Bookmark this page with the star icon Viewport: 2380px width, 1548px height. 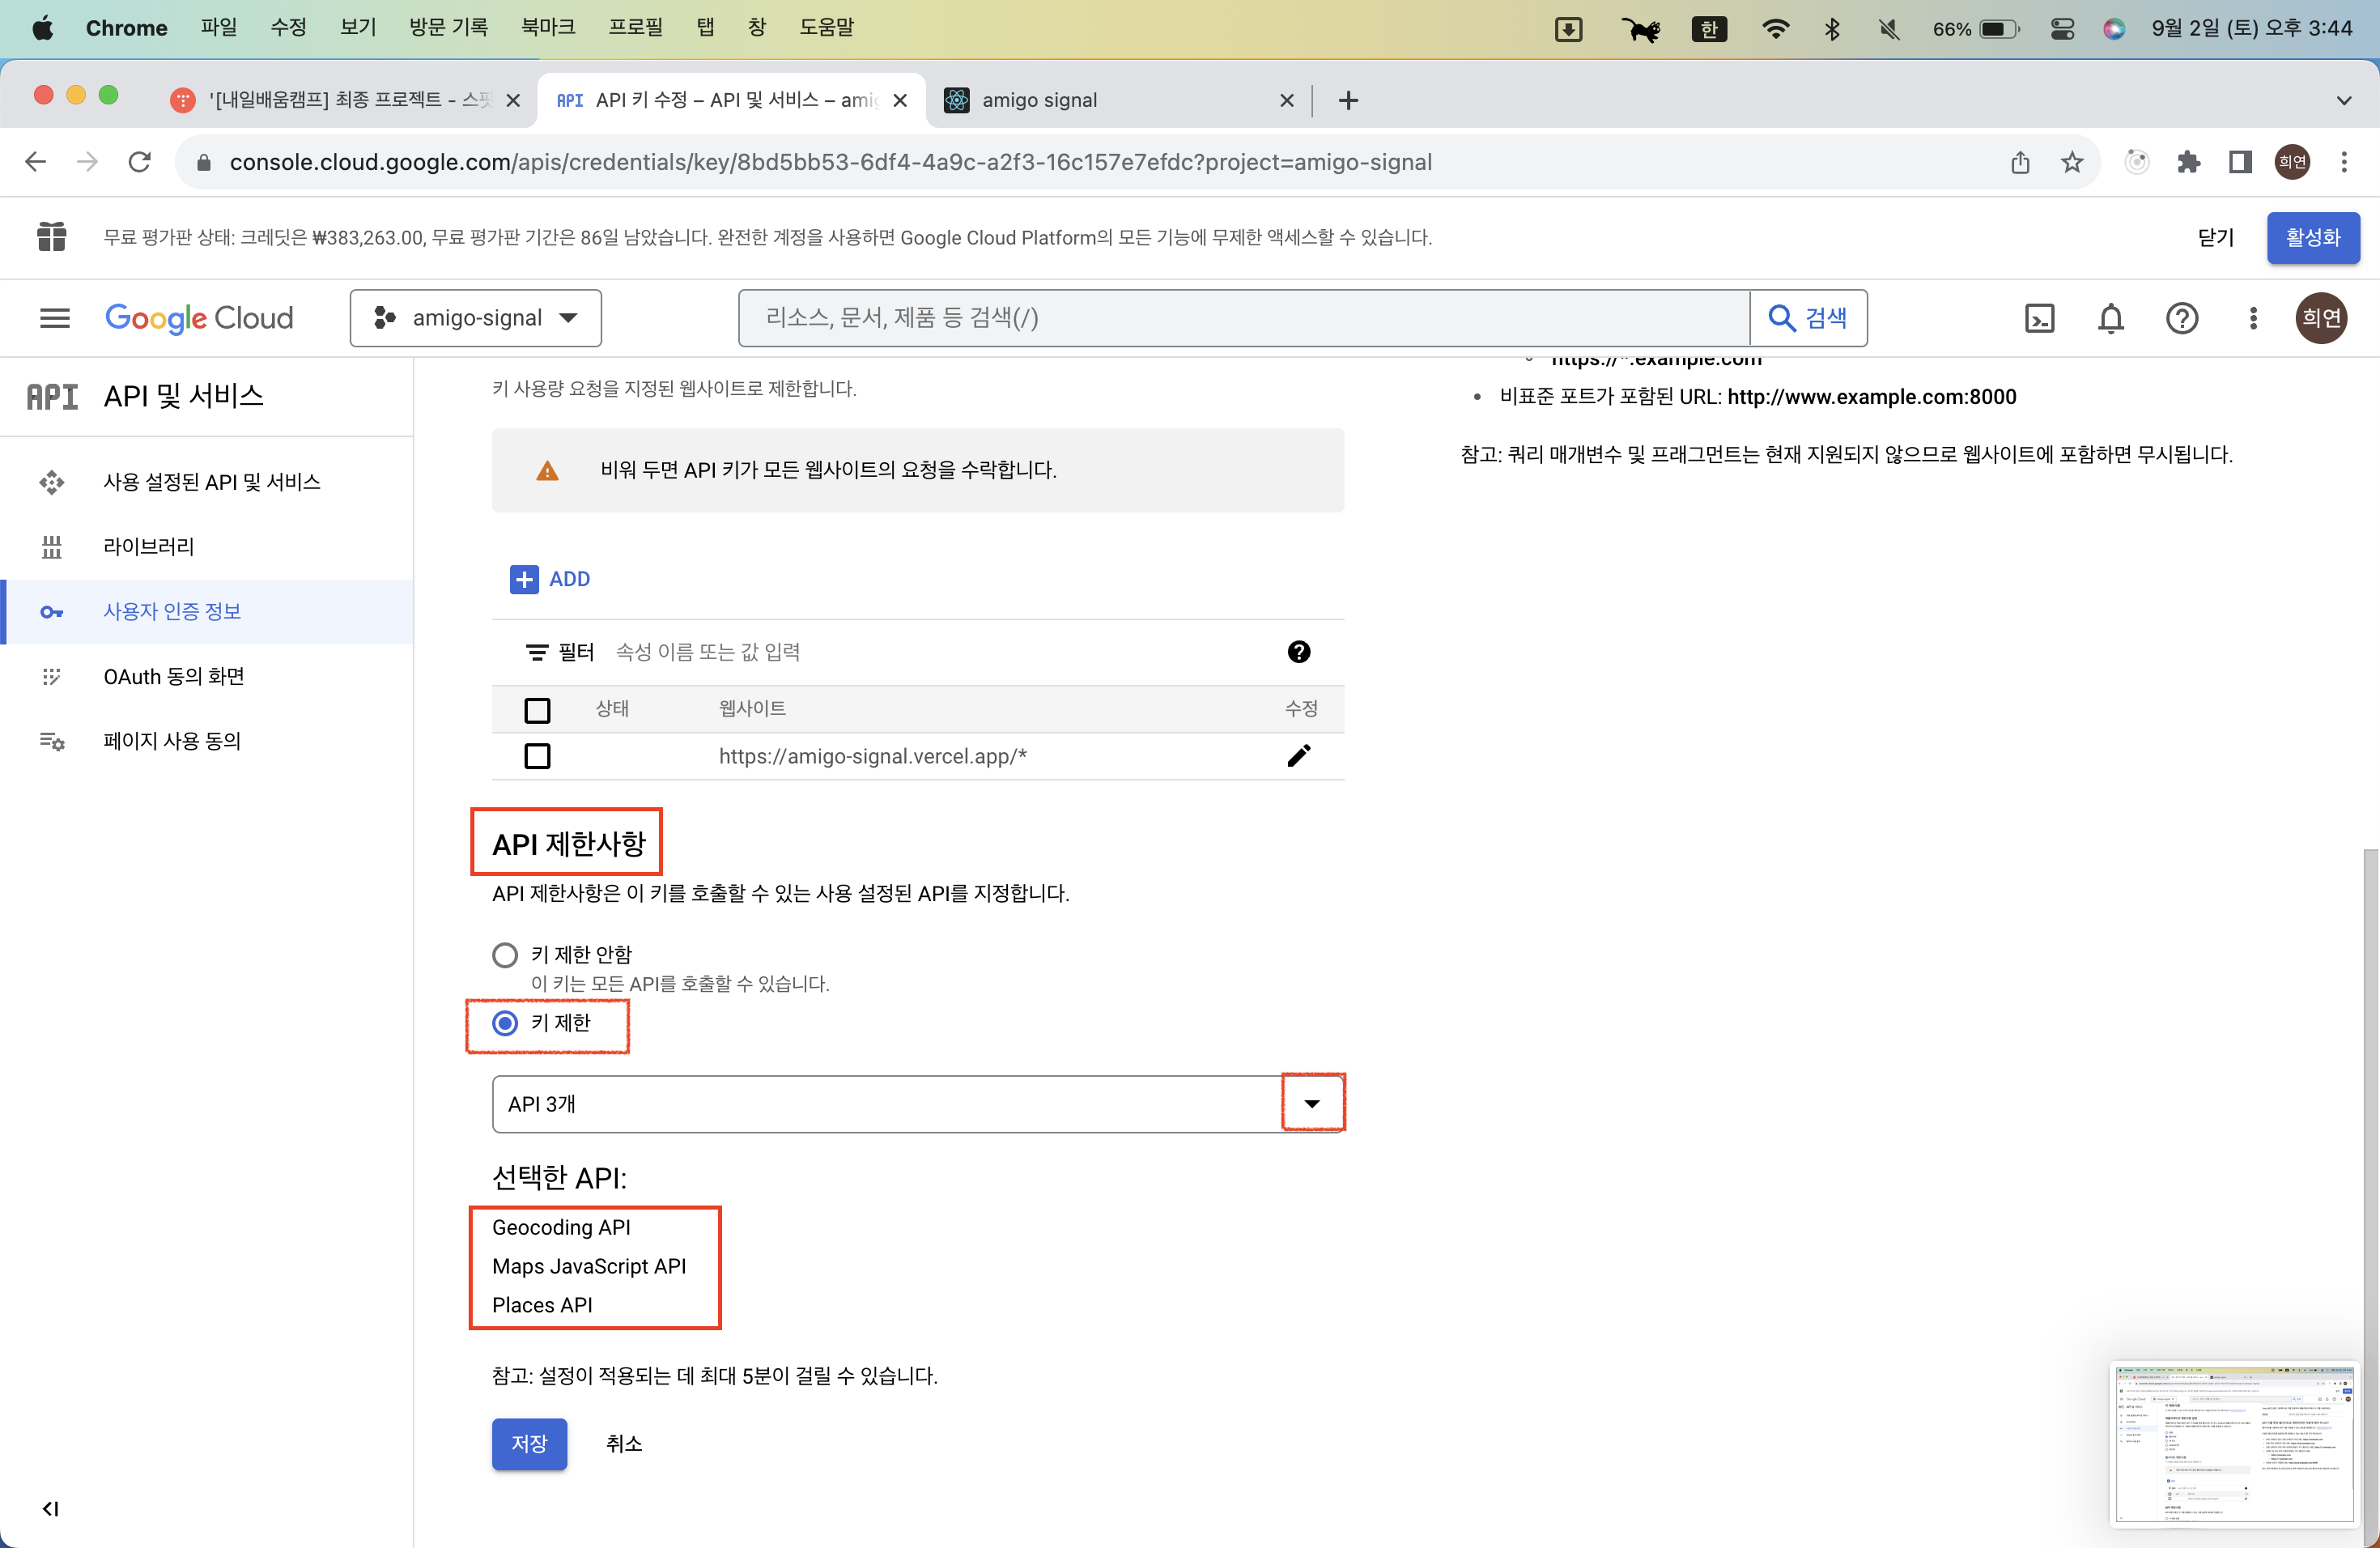[x=2071, y=162]
